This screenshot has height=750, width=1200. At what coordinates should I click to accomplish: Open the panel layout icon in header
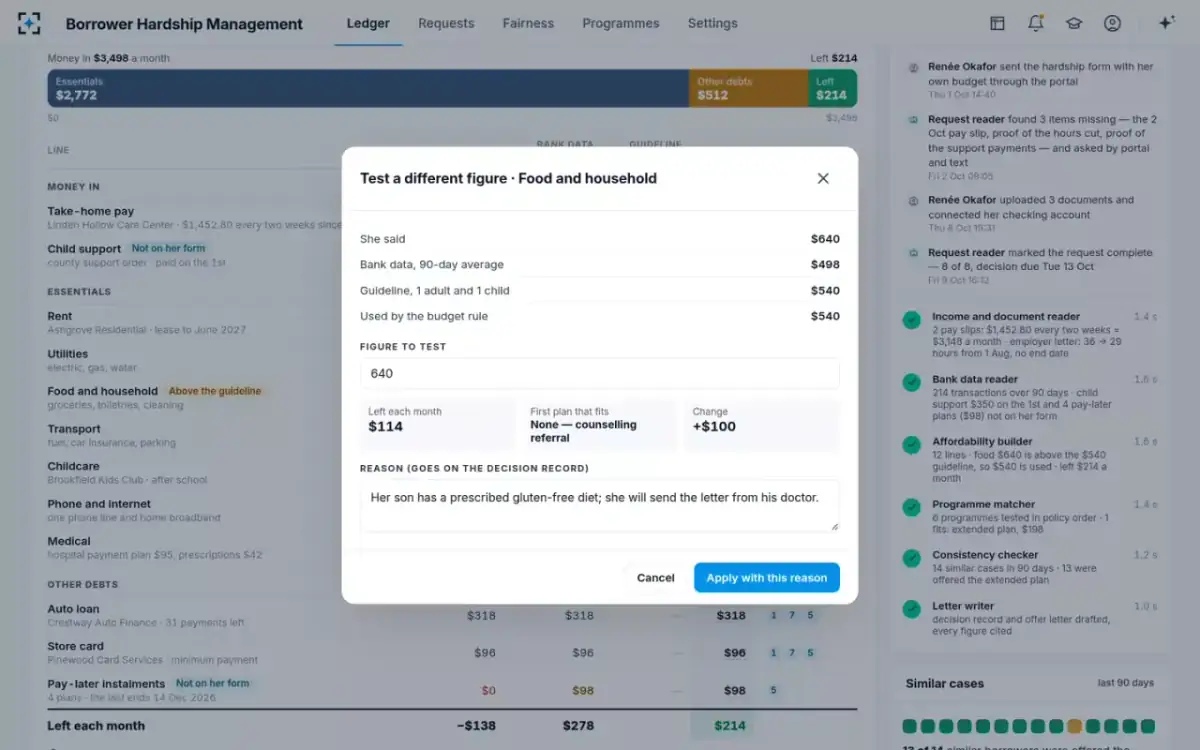[997, 23]
